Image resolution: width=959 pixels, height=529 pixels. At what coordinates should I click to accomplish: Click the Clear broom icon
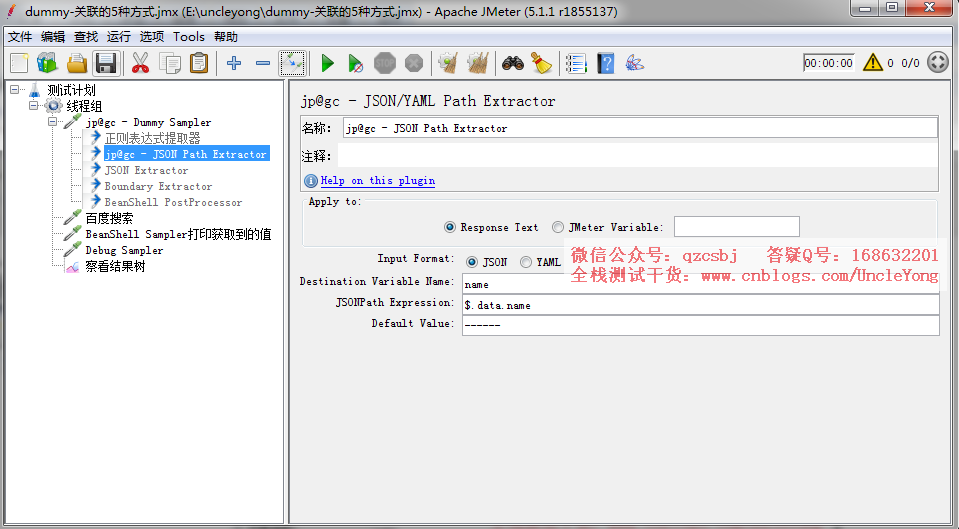click(448, 63)
